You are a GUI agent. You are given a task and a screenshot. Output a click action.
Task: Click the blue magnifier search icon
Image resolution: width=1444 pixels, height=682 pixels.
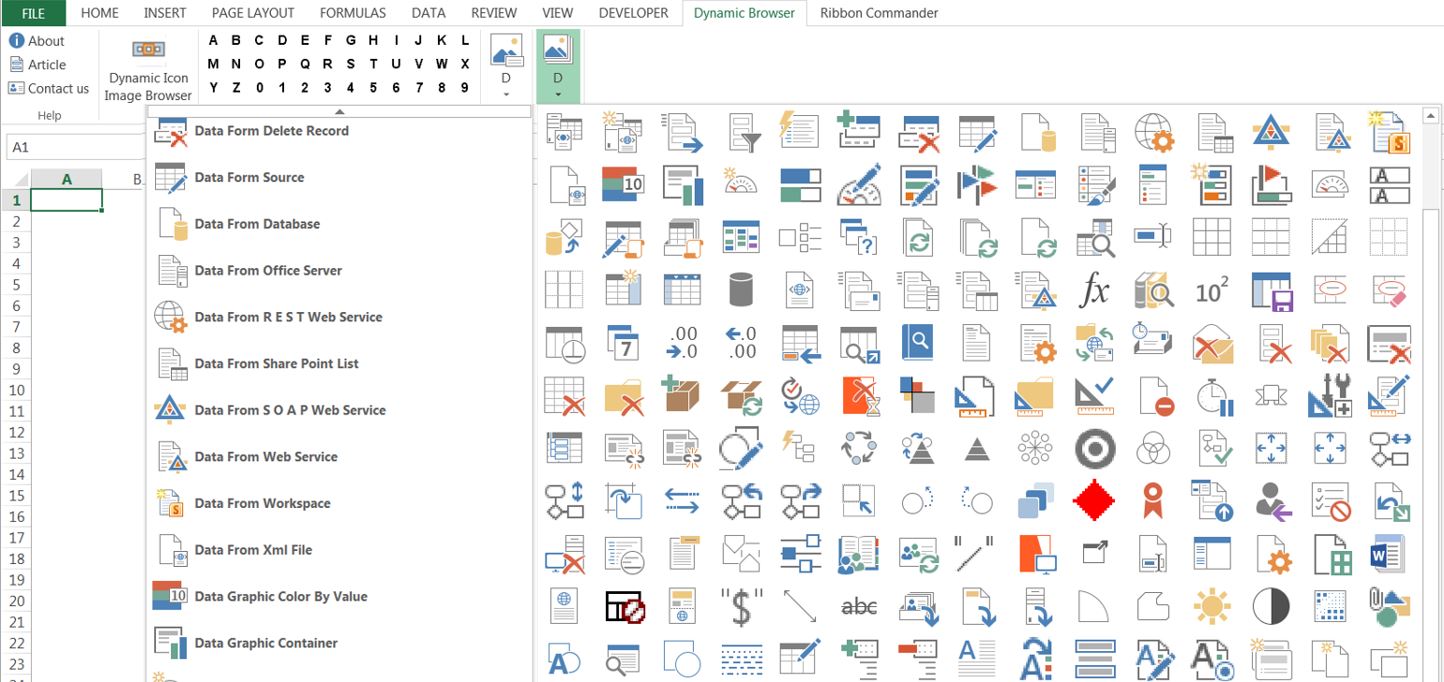tap(917, 343)
